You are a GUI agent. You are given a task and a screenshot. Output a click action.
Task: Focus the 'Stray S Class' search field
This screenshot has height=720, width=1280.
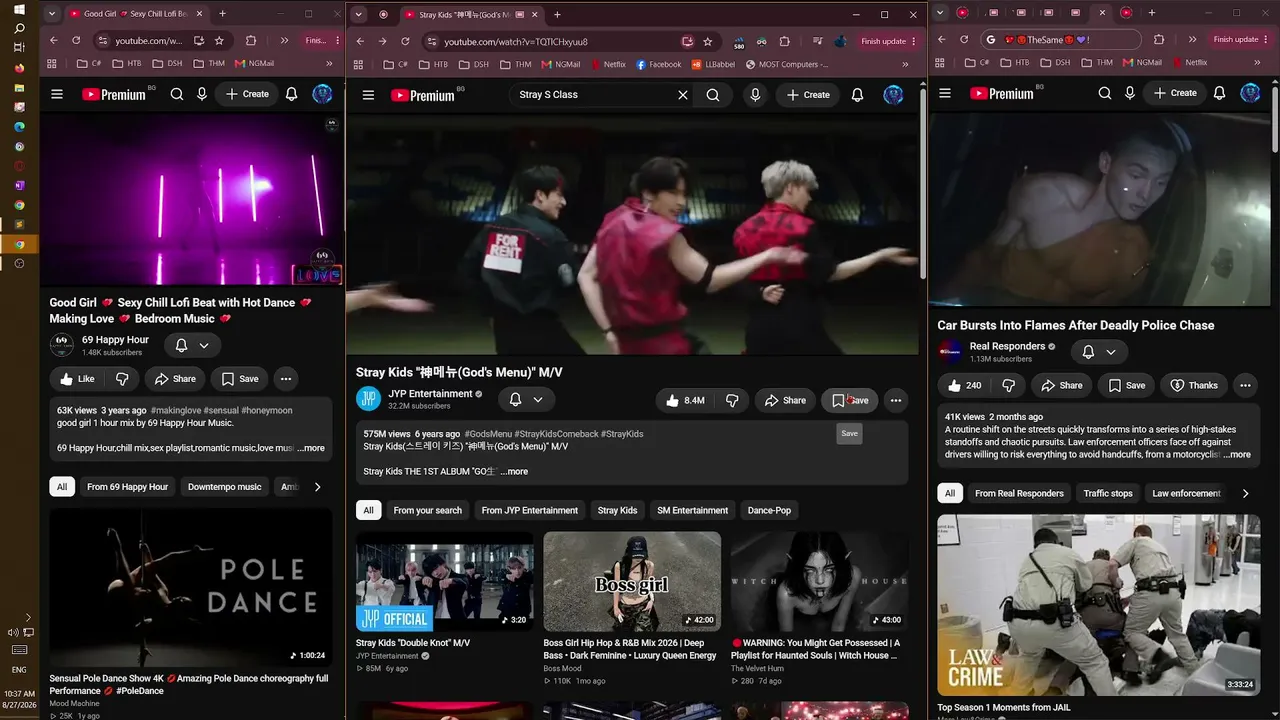tap(596, 95)
